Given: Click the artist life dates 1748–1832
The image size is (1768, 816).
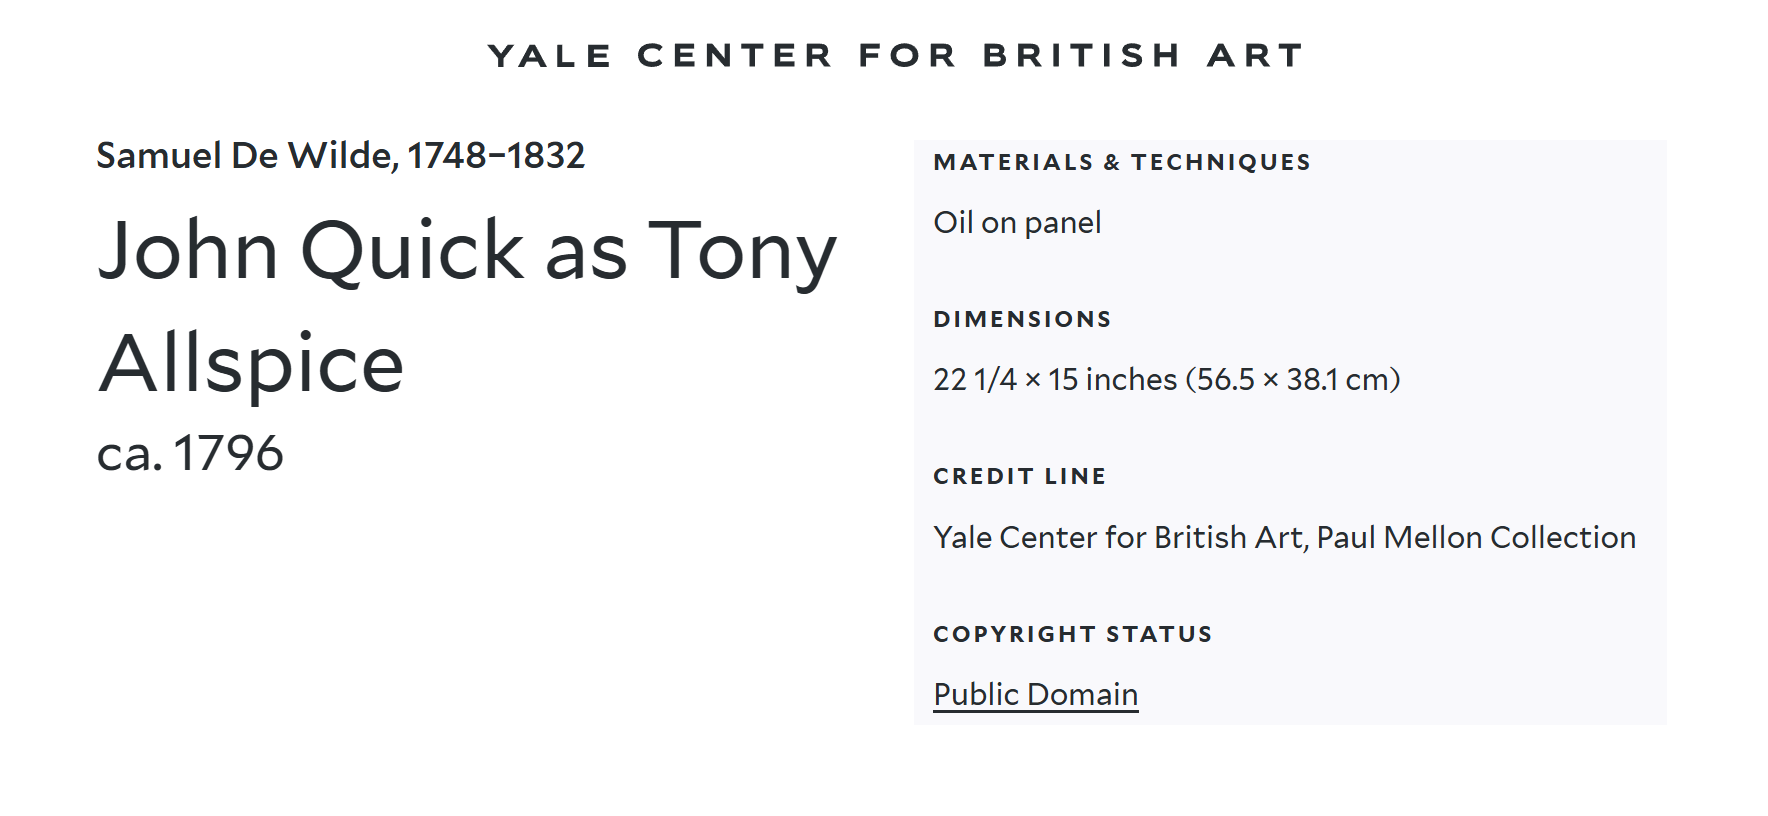Looking at the screenshot, I should coord(496,156).
